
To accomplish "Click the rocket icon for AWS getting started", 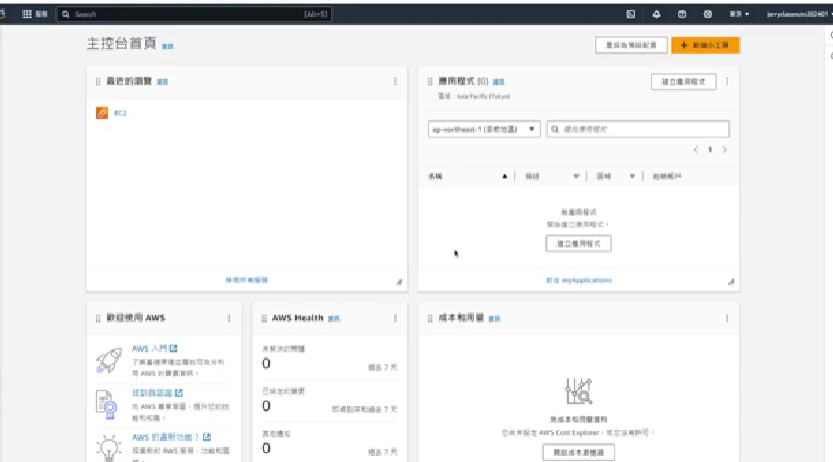I will (109, 361).
